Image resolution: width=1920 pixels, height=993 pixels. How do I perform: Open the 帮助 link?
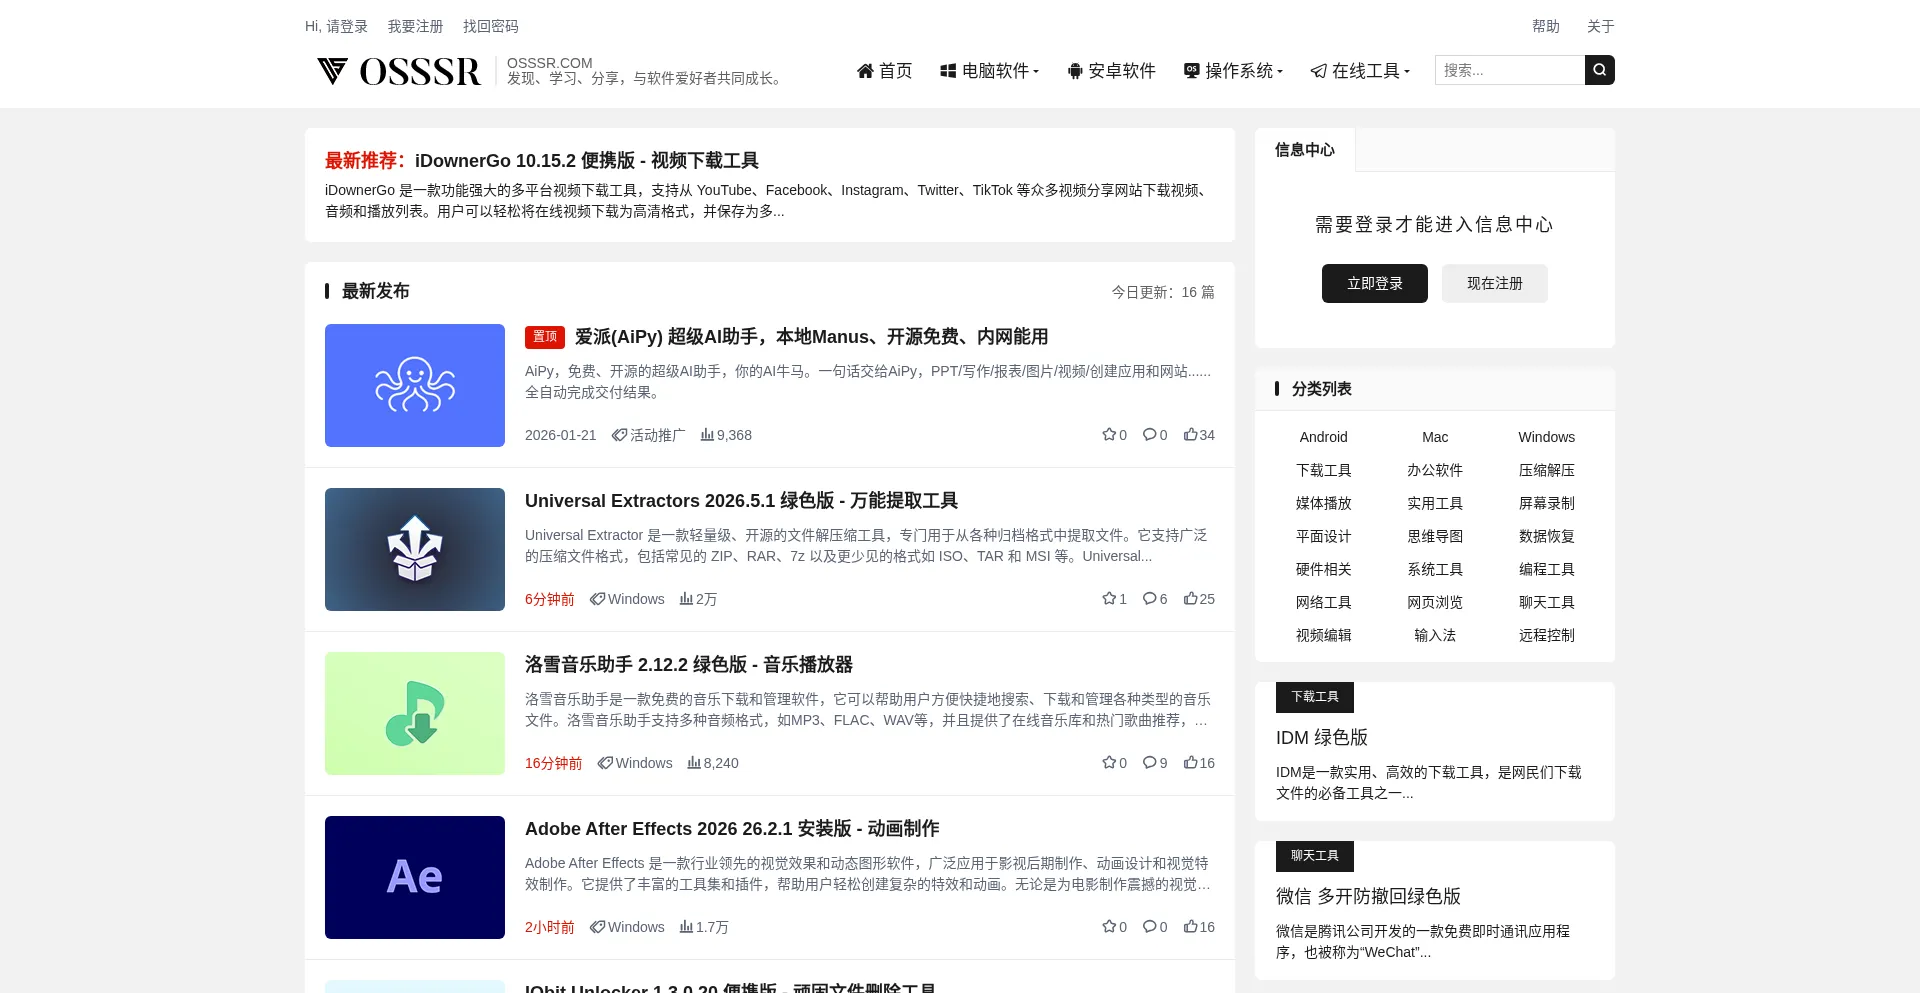[x=1546, y=26]
